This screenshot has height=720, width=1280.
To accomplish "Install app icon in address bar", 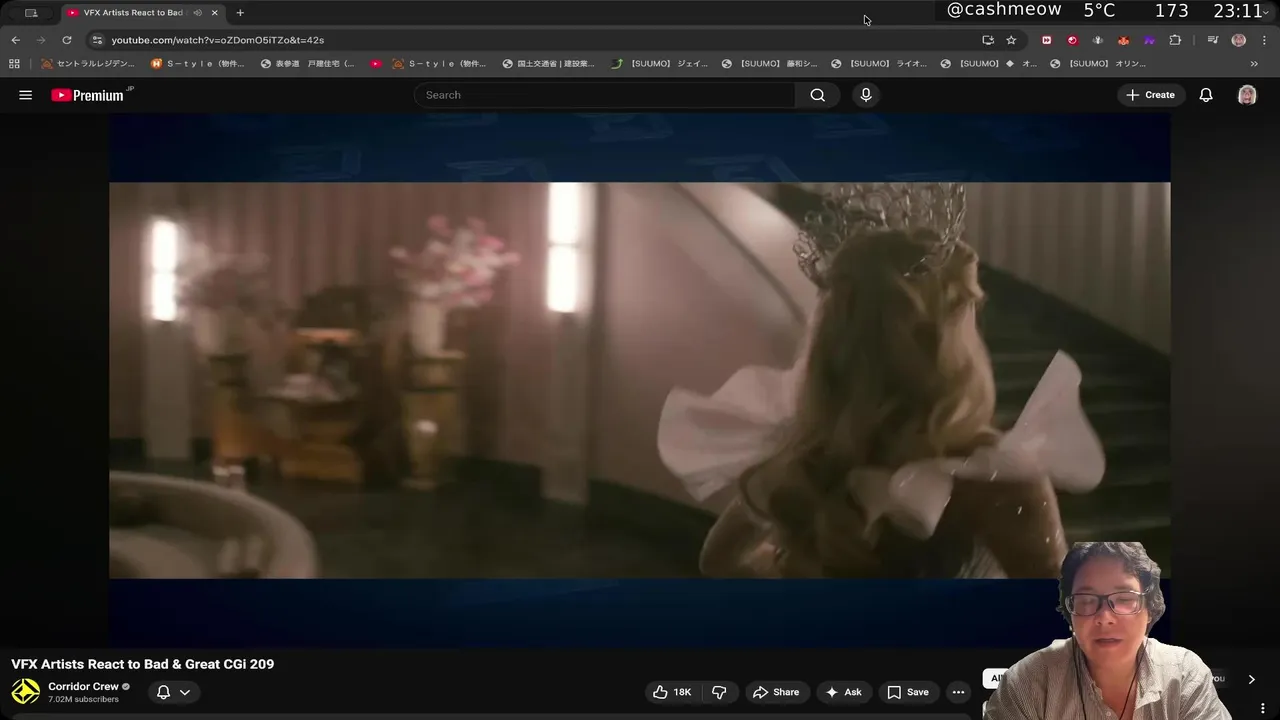I will (988, 40).
